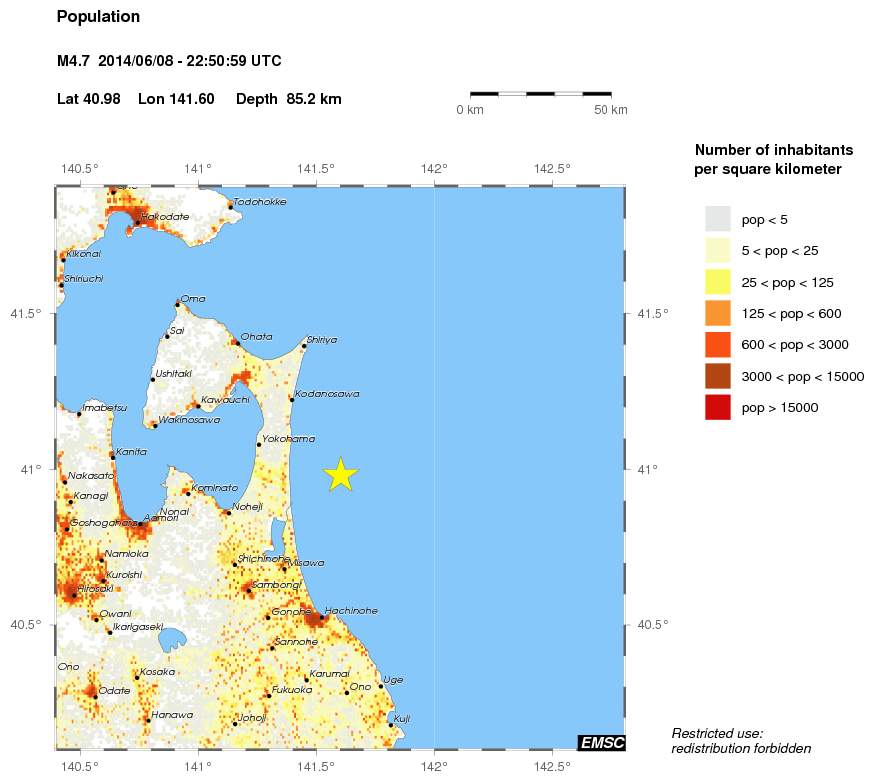The width and height of the screenshot is (874, 781).
Task: Click the yellow '25 < pop < 125' swatch
Action: coord(718,282)
